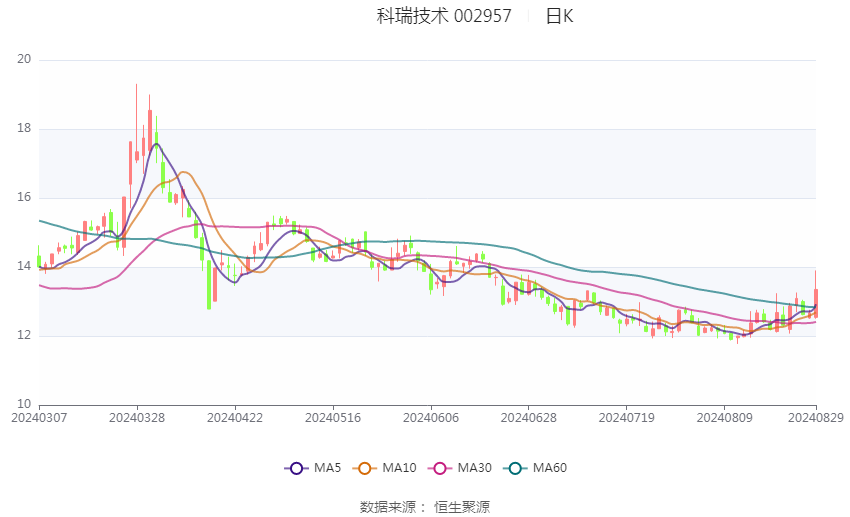Click the 20240829 date axis label
This screenshot has width=850, height=517.
(816, 418)
